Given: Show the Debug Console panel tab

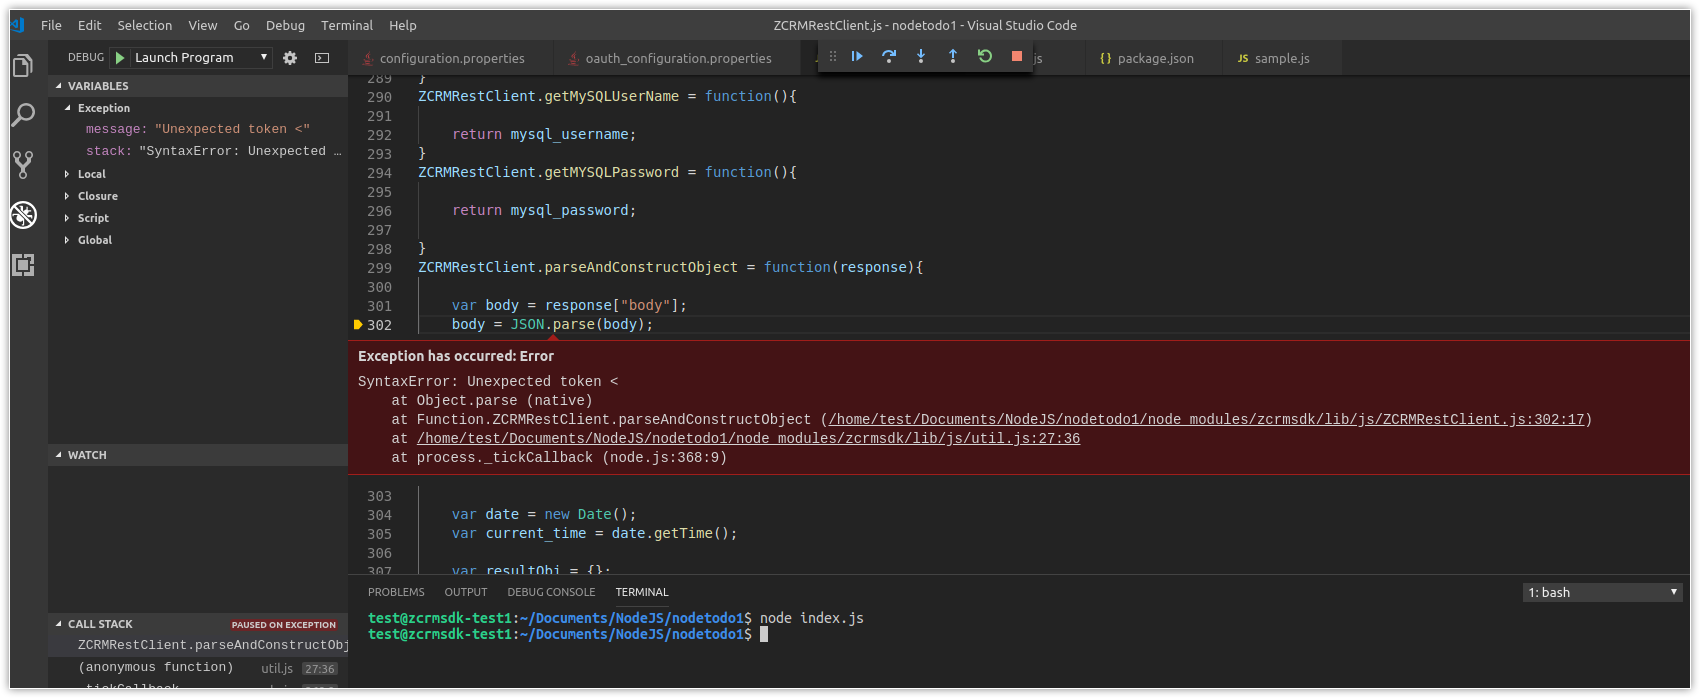Looking at the screenshot, I should [551, 592].
